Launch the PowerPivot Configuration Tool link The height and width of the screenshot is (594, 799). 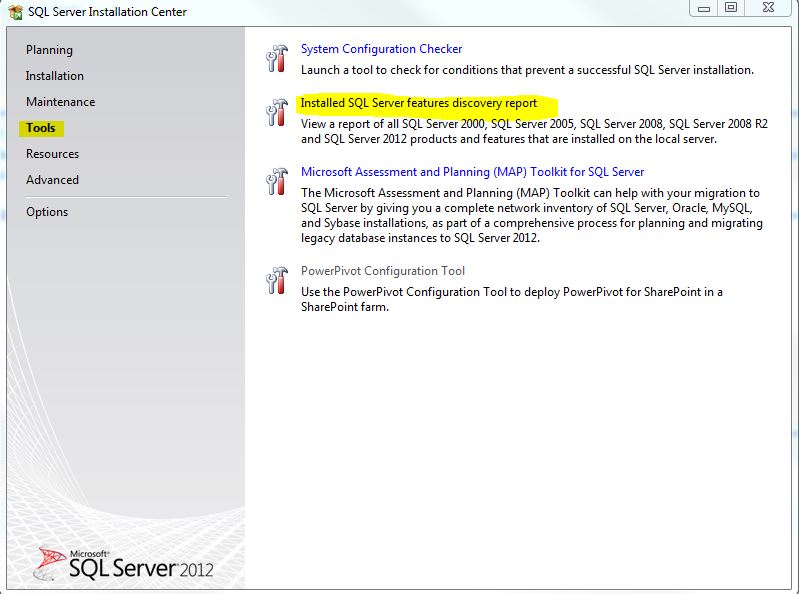tap(383, 271)
